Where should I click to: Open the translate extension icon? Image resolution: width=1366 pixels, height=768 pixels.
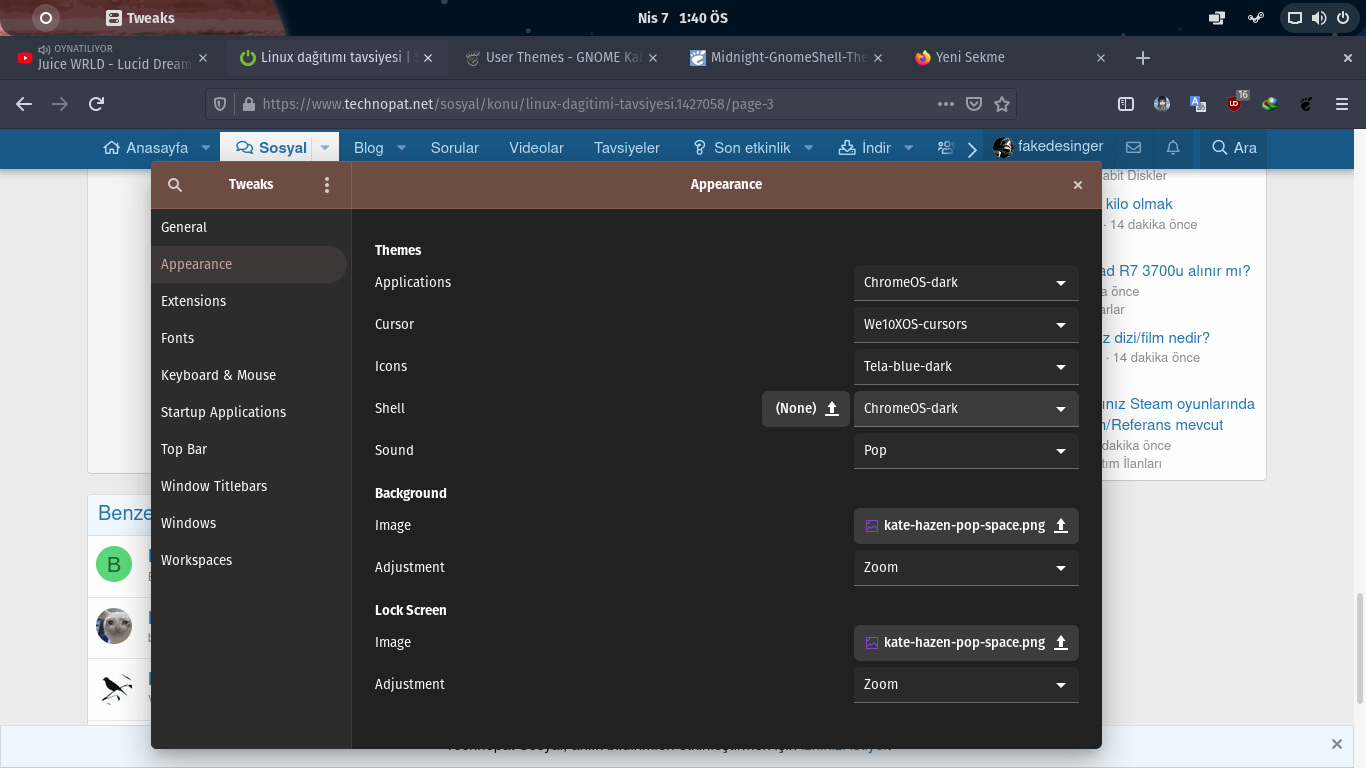point(1198,104)
